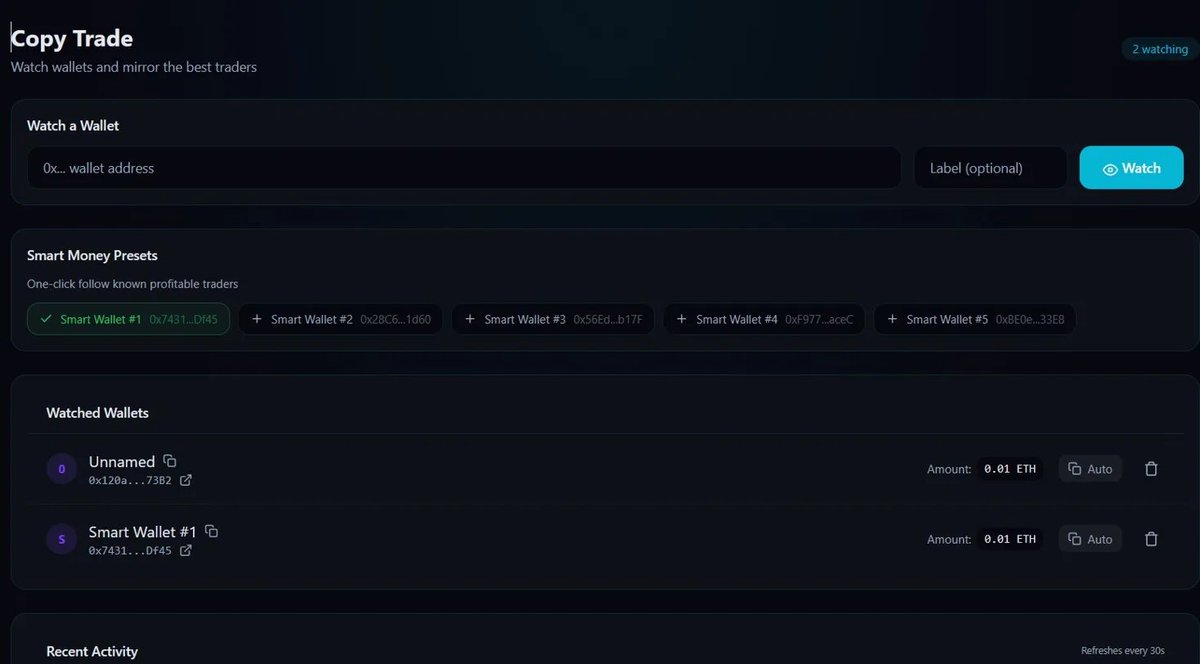The height and width of the screenshot is (664, 1200).
Task: Open Smart Wallet #1 in block explorer
Action: [x=186, y=550]
